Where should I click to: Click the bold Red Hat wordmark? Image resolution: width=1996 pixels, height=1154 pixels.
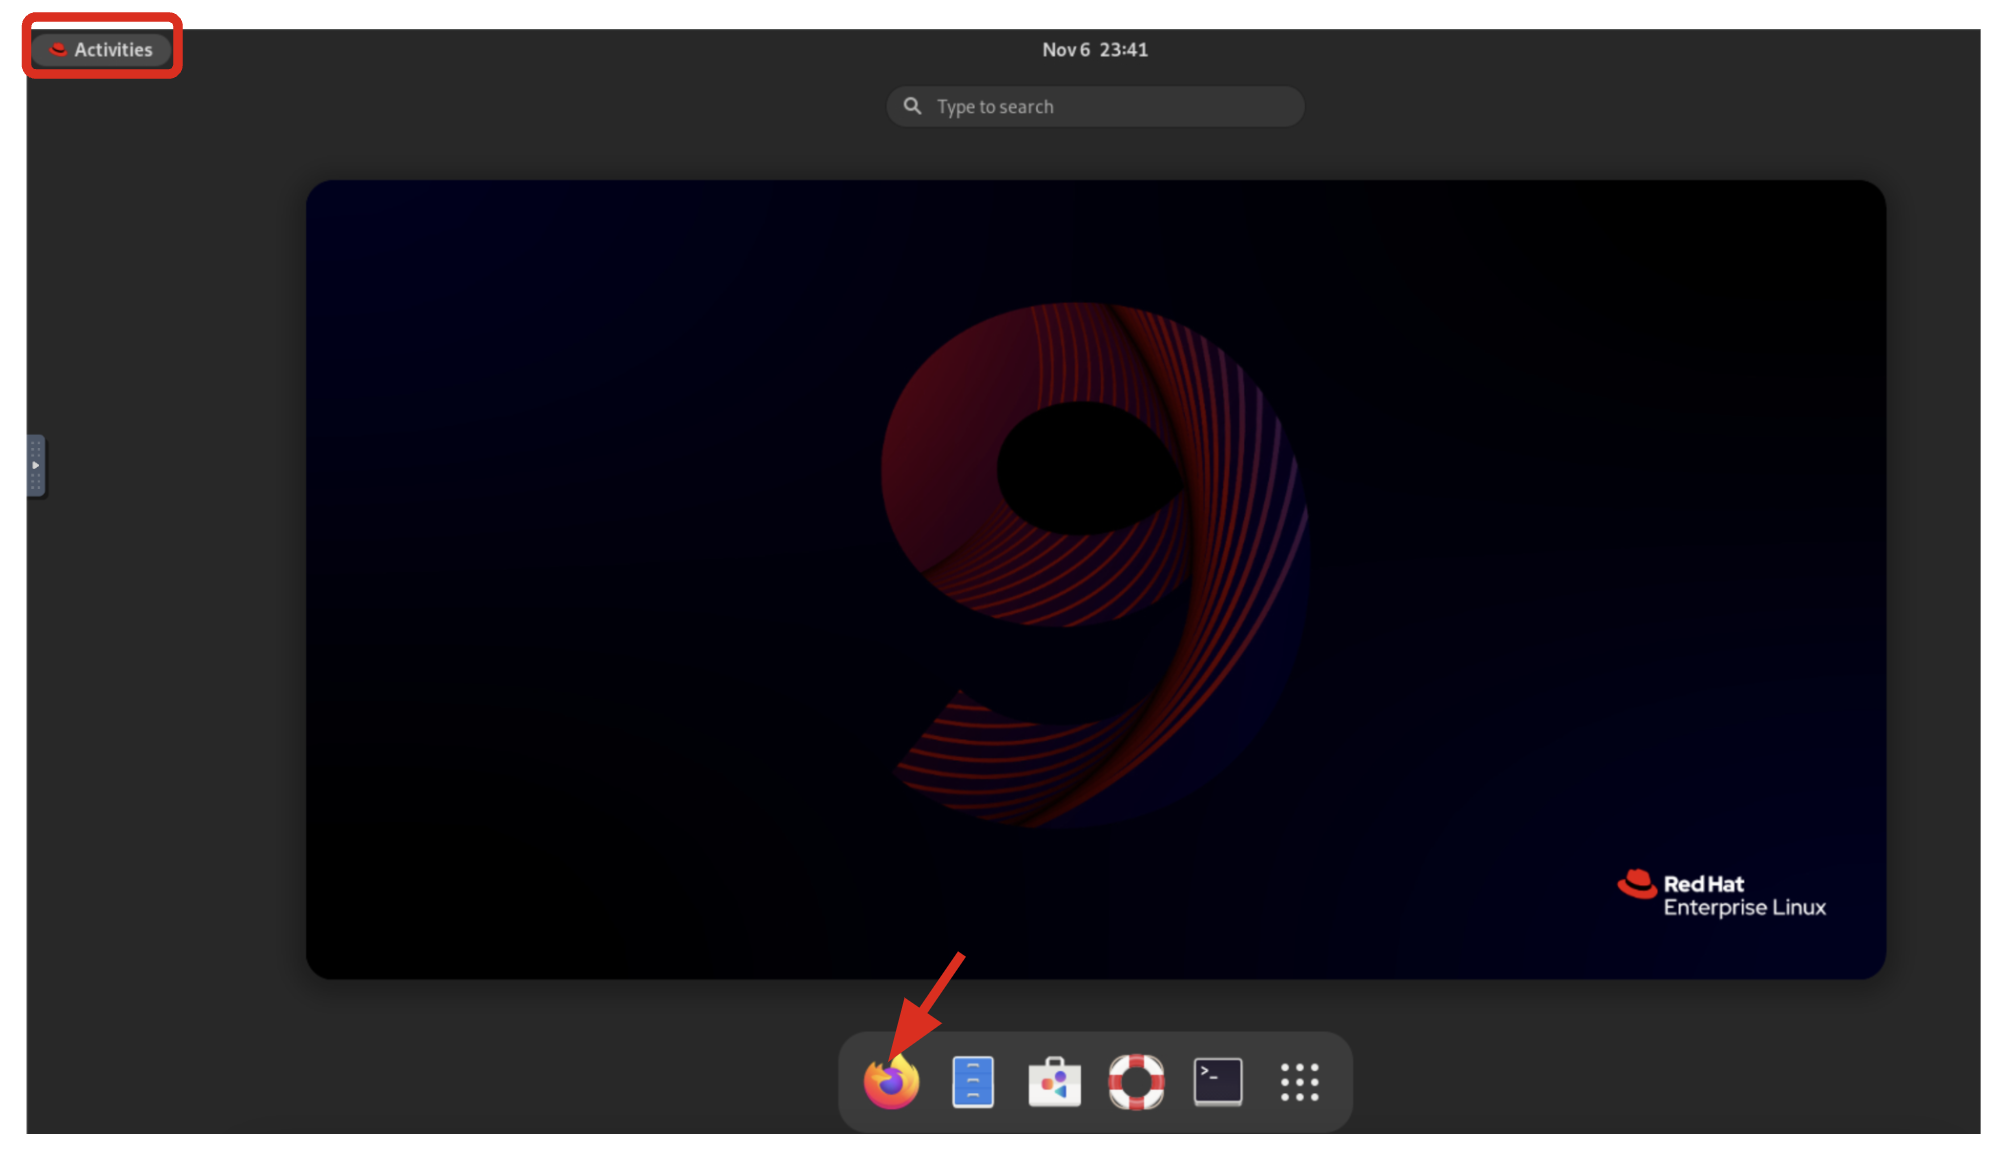coord(1703,884)
